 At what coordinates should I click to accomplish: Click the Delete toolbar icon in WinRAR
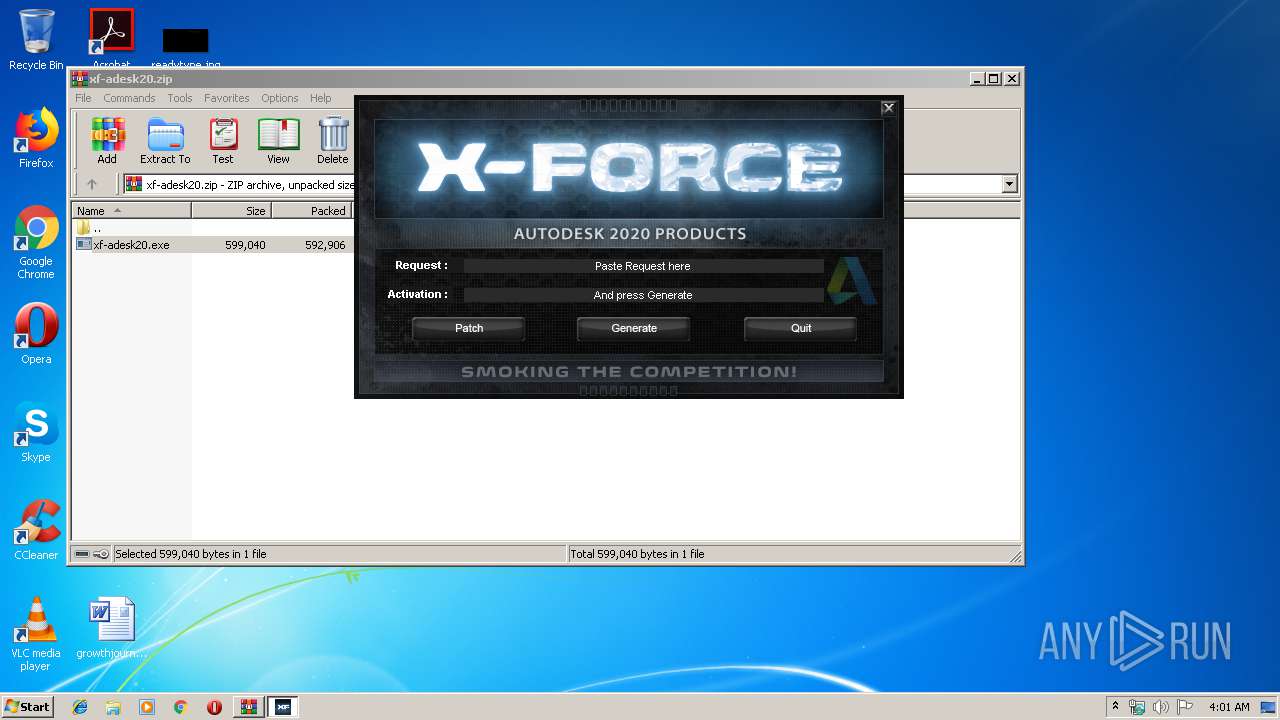pos(333,140)
